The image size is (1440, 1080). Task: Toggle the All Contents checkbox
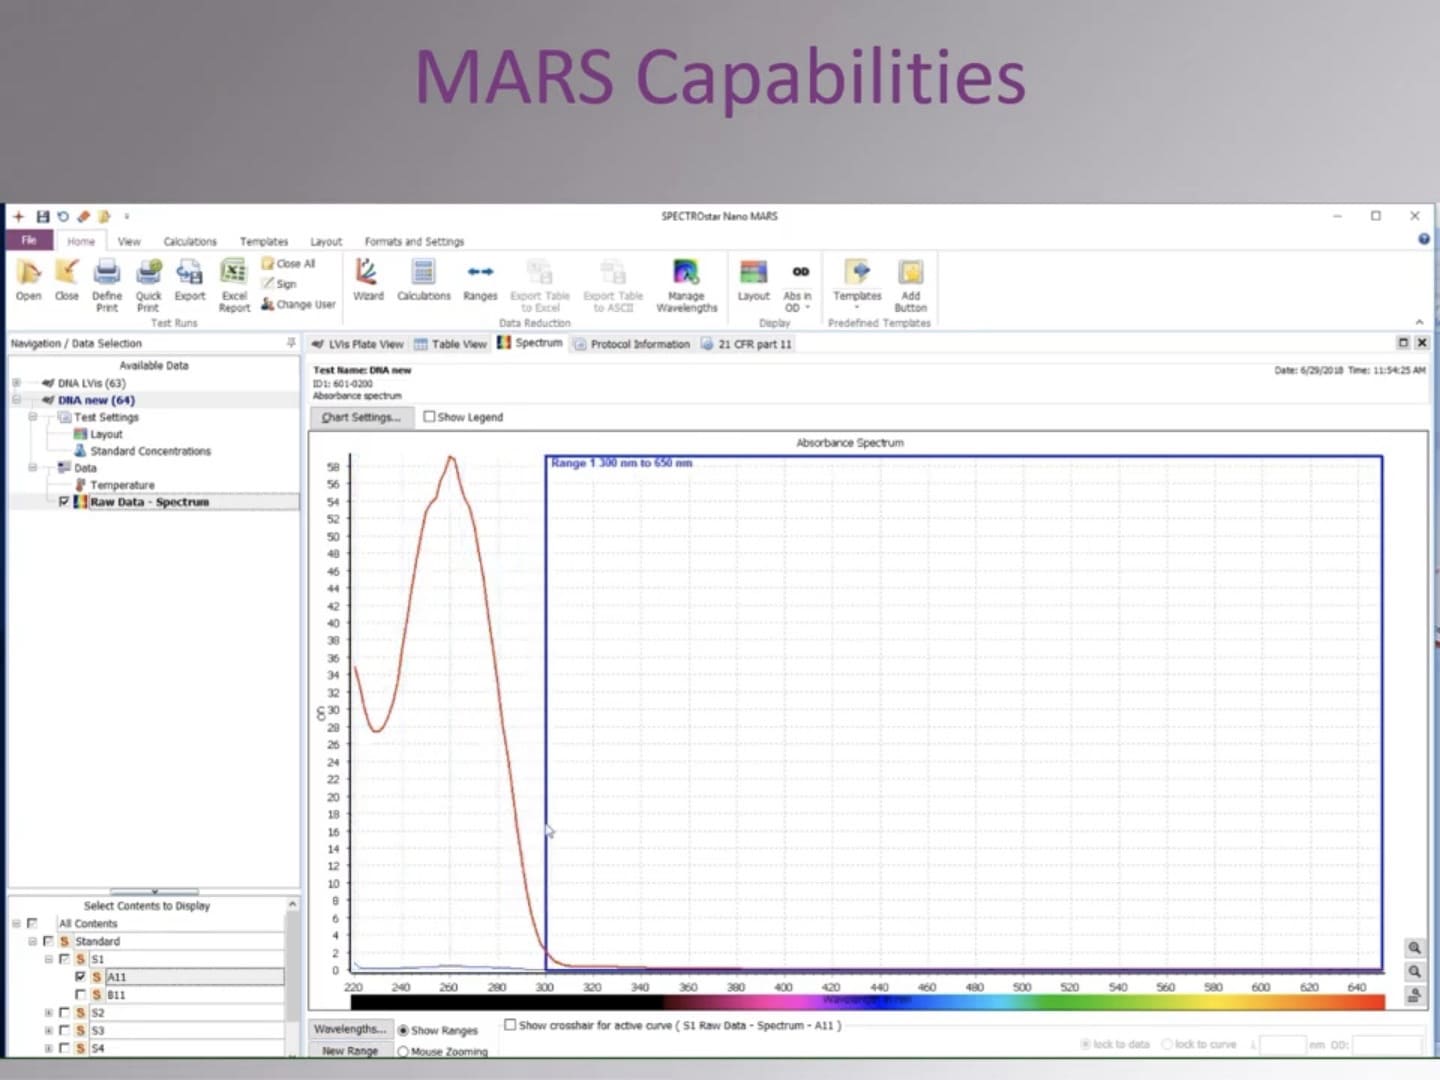32,923
